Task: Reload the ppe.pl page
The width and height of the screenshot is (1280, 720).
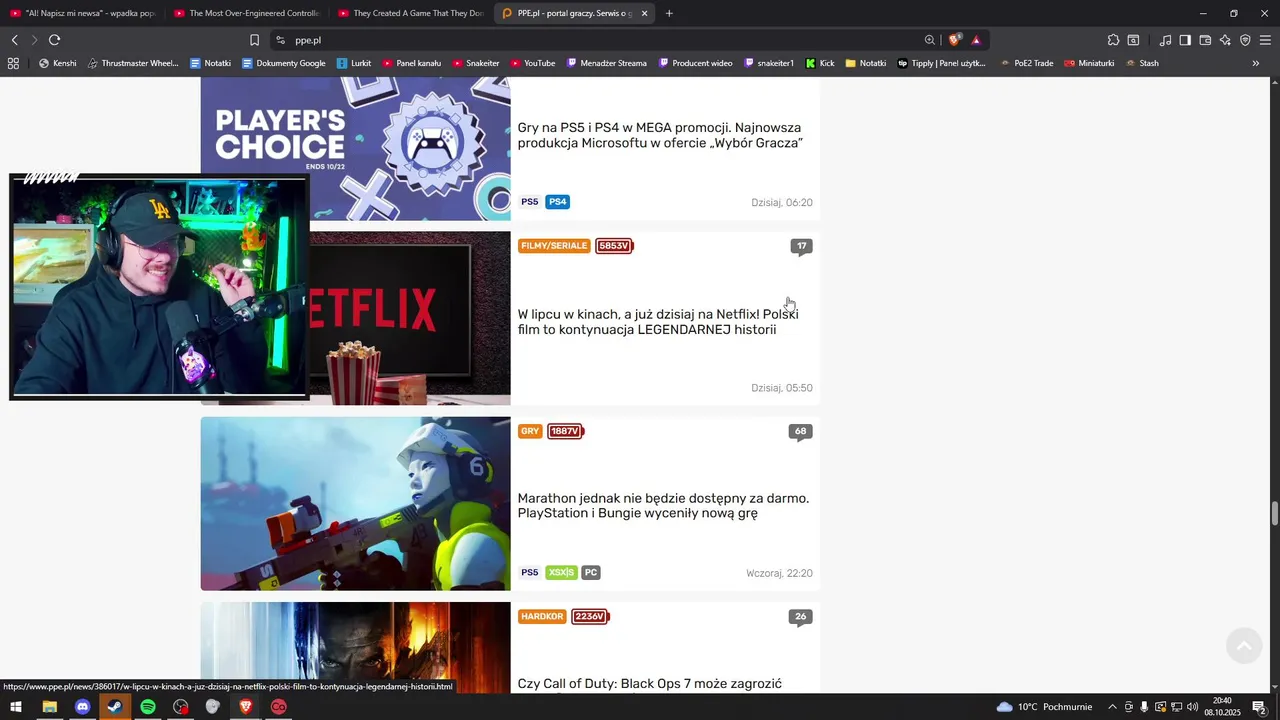Action: coord(54,40)
